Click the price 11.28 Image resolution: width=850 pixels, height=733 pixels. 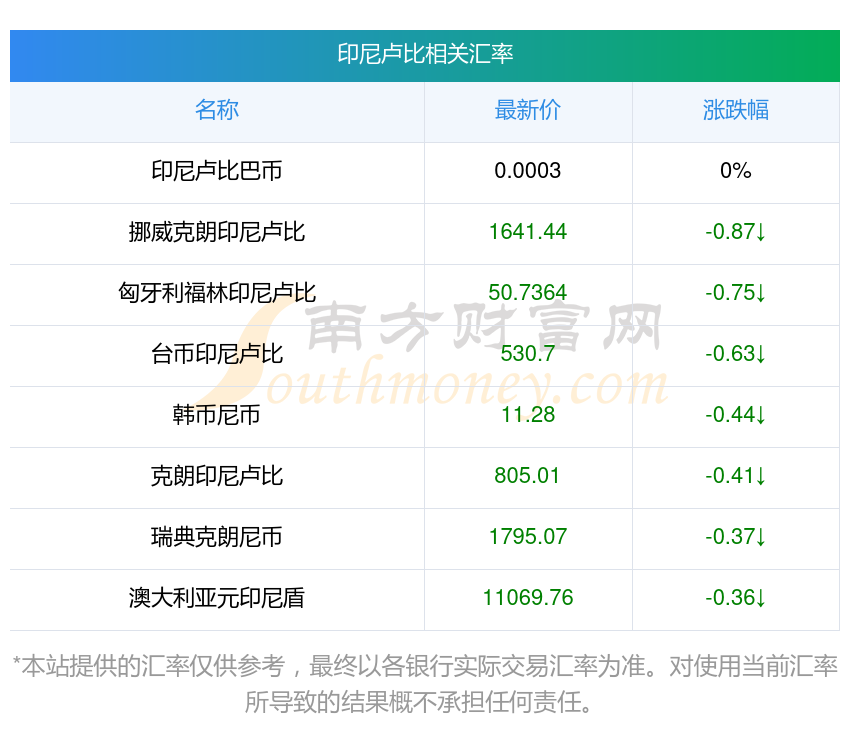[527, 415]
